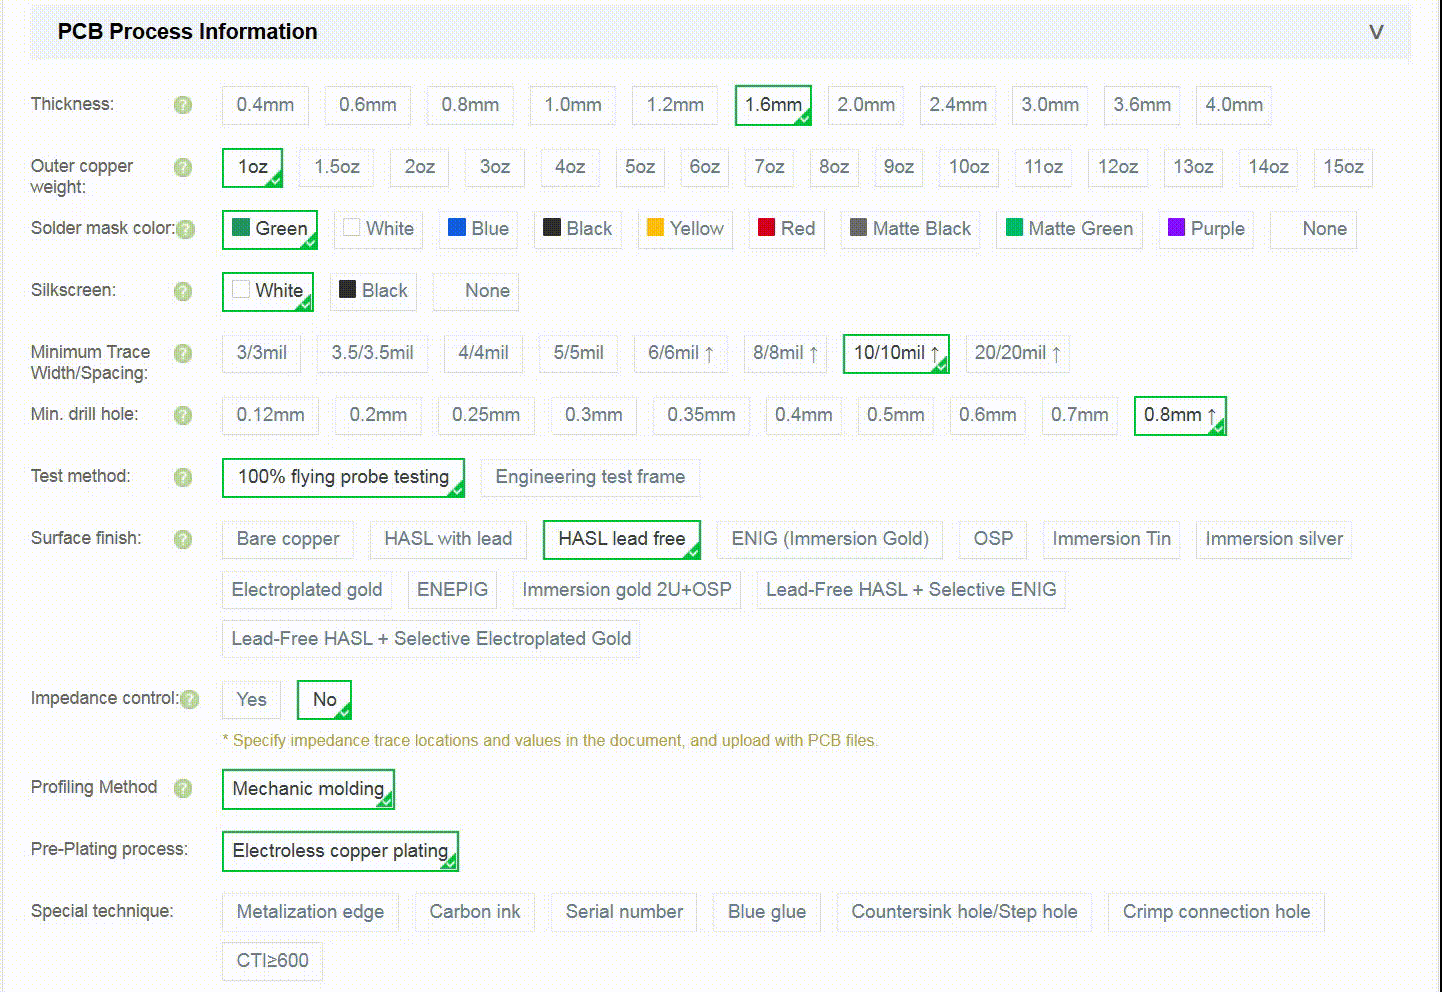This screenshot has height=992, width=1442.
Task: Select Yes for impedance control
Action: tap(251, 700)
